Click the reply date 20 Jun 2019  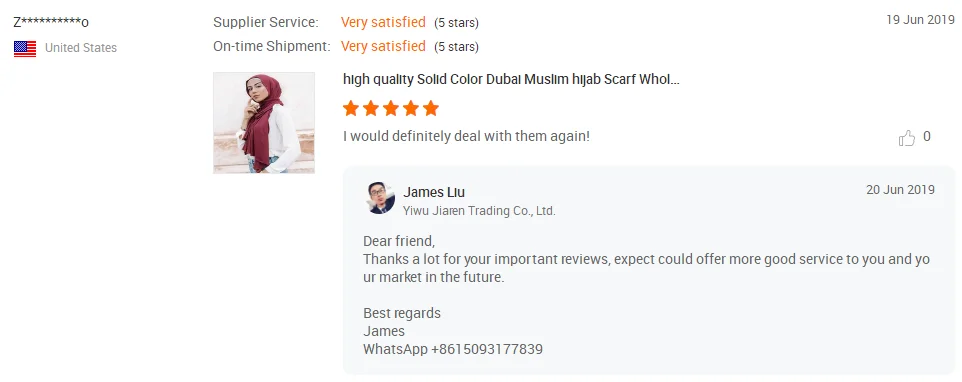(x=901, y=189)
